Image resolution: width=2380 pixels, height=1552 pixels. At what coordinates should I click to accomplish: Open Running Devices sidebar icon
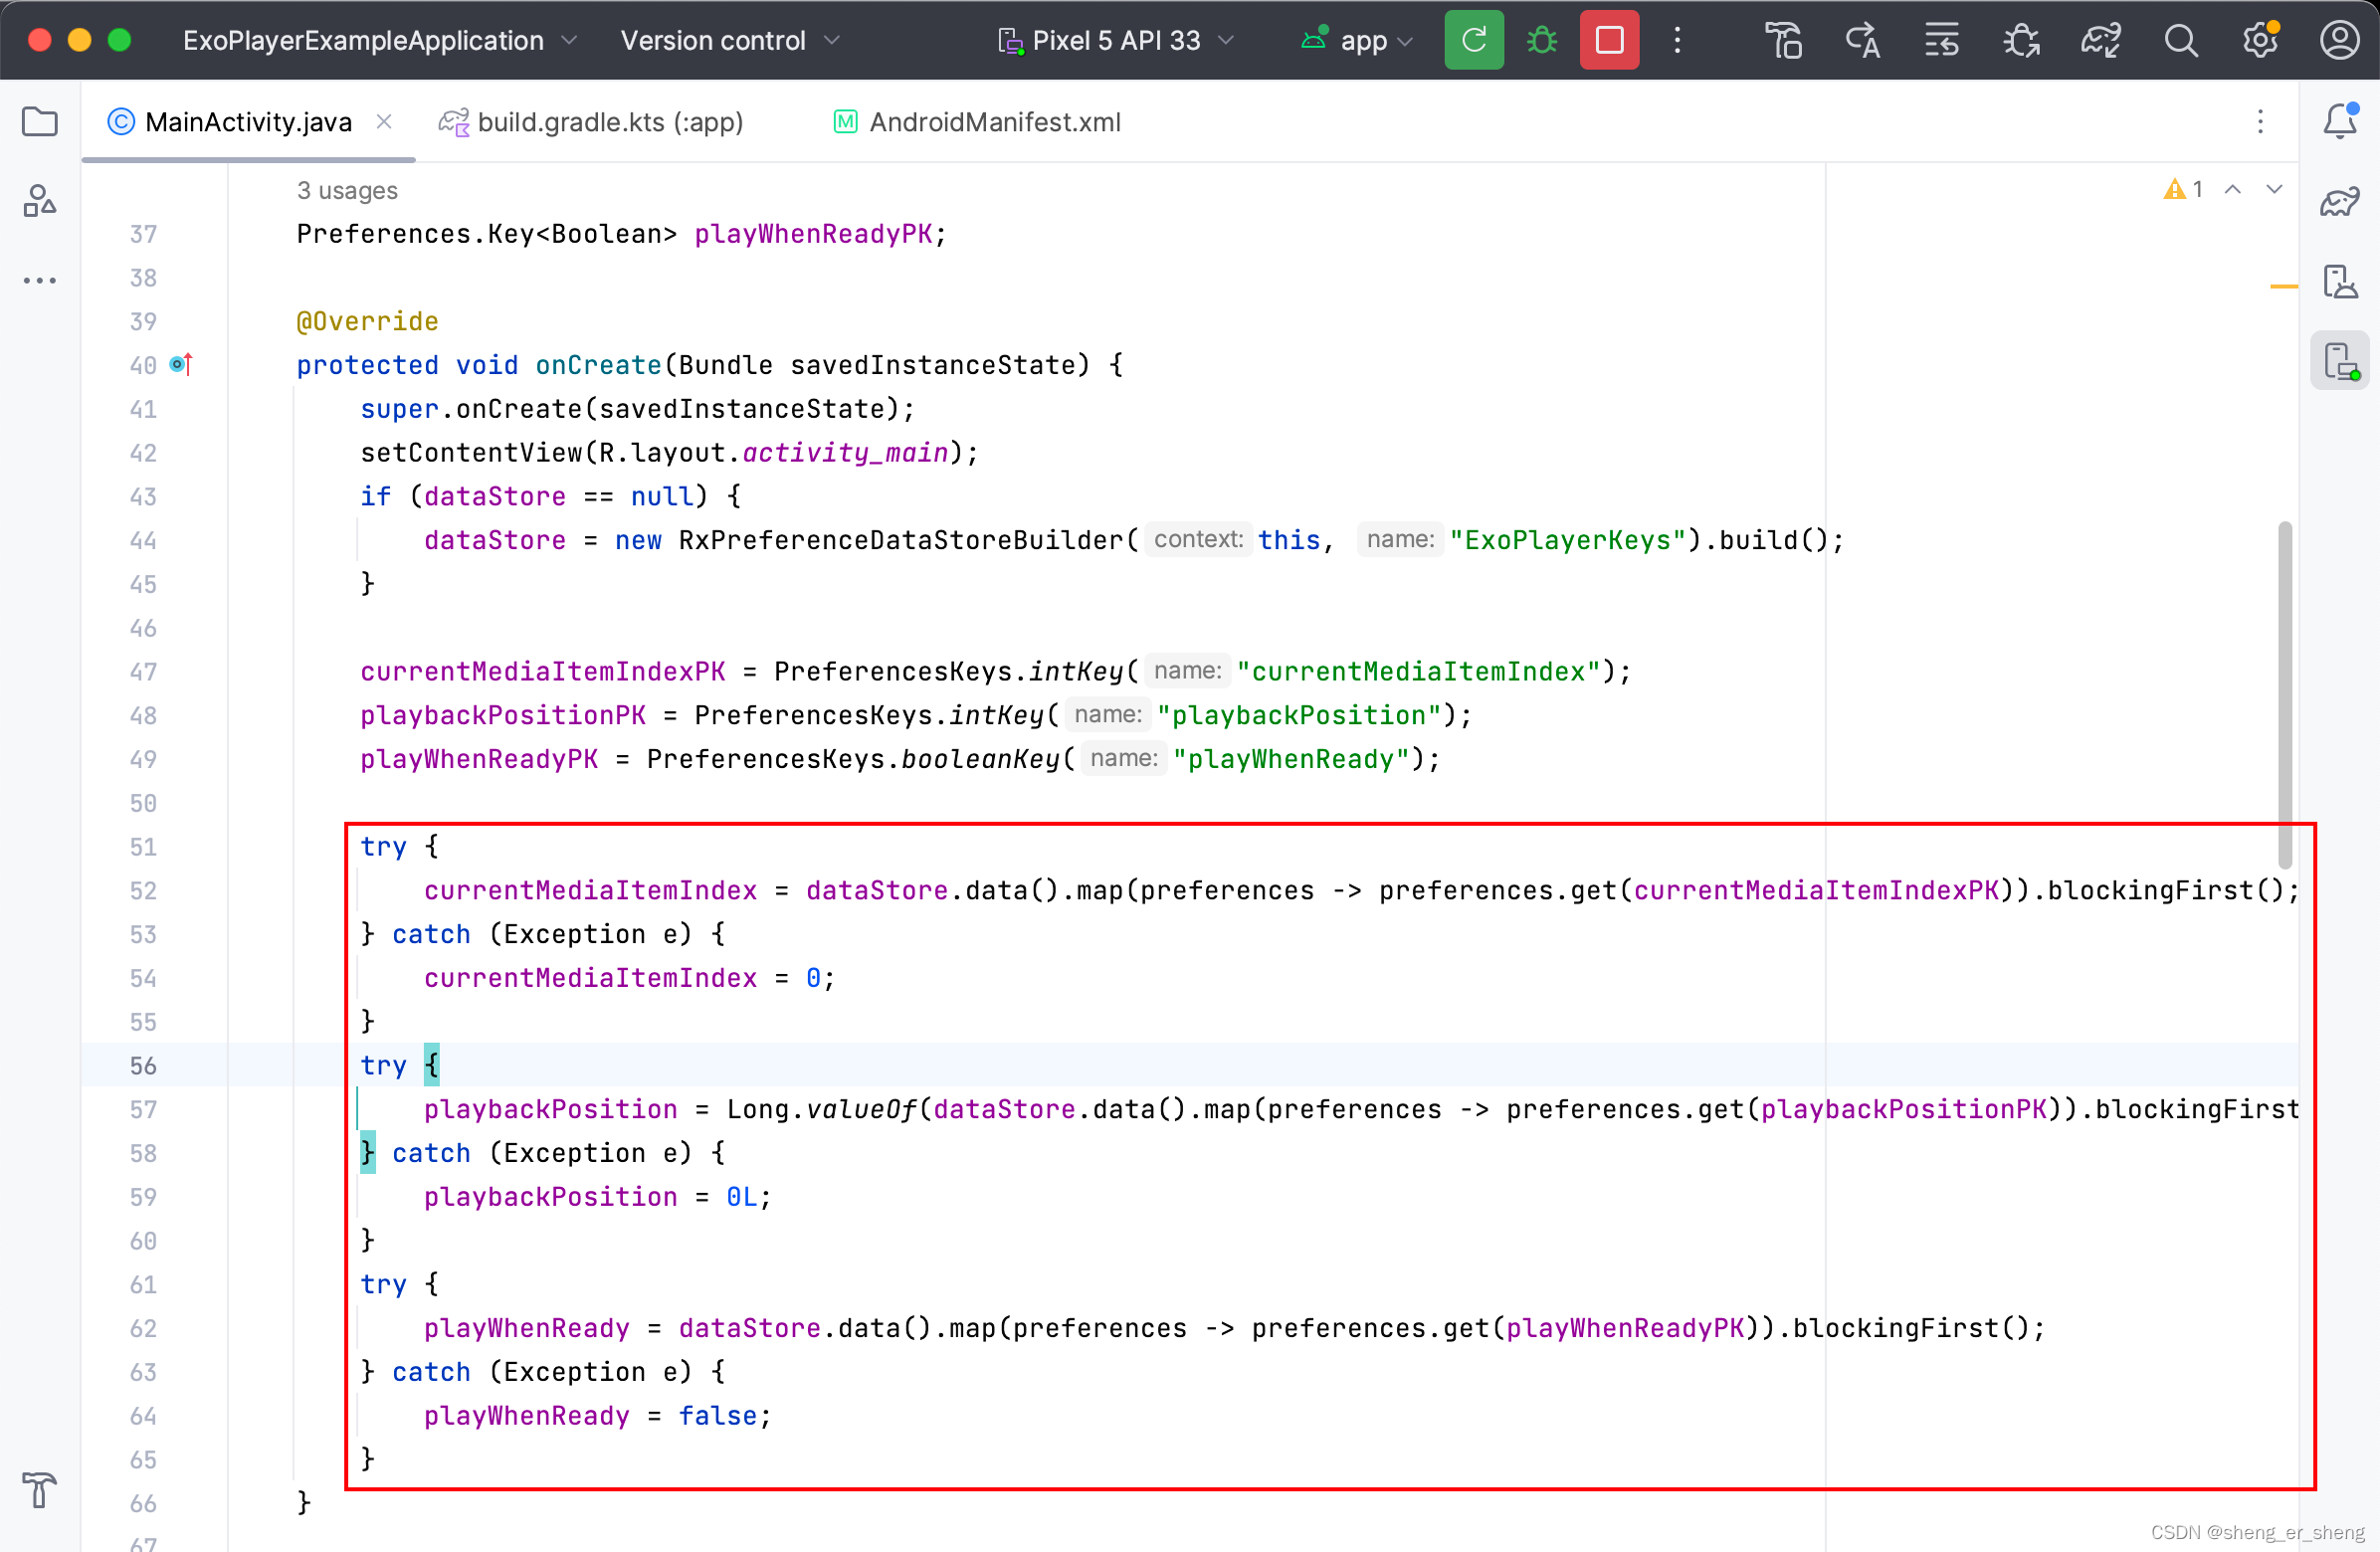point(2339,361)
